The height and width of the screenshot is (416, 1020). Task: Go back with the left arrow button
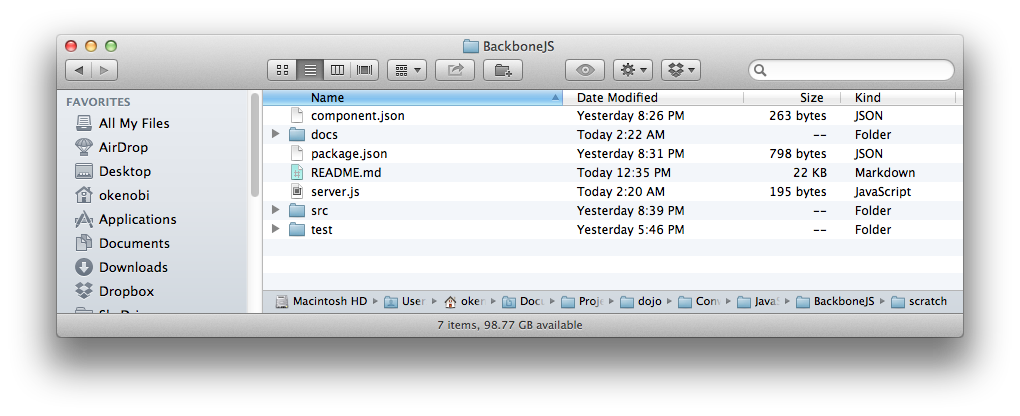79,70
